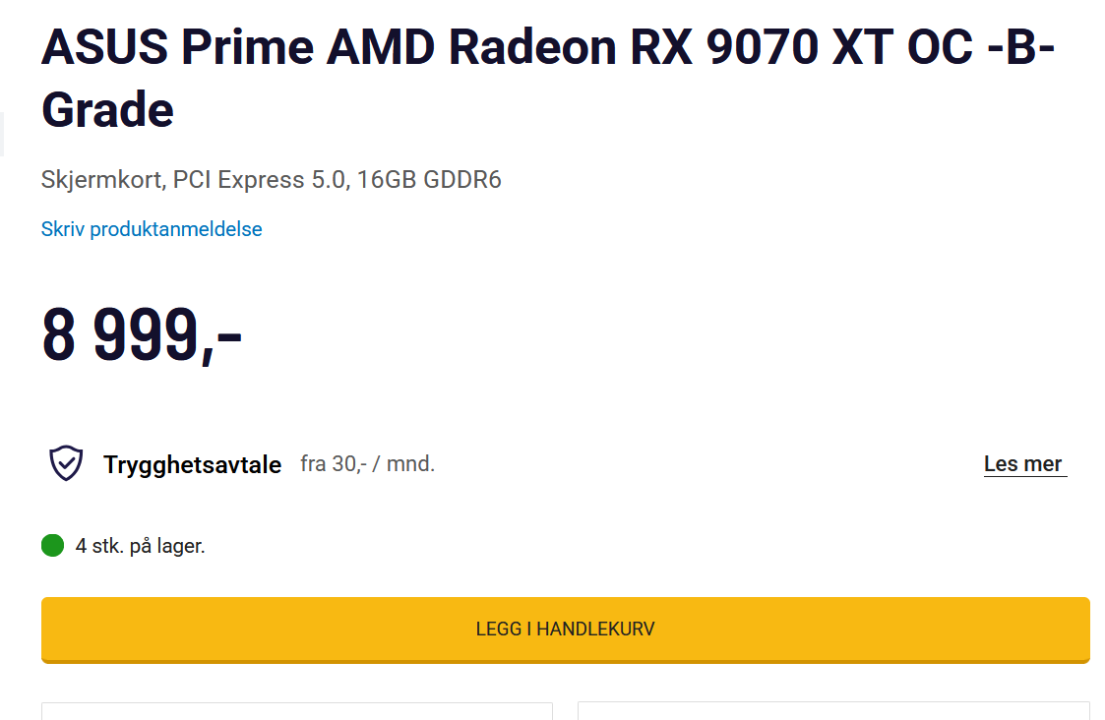Click the Trygghetsavtale shield checkmark icon
This screenshot has width=1105, height=720.
click(x=66, y=464)
